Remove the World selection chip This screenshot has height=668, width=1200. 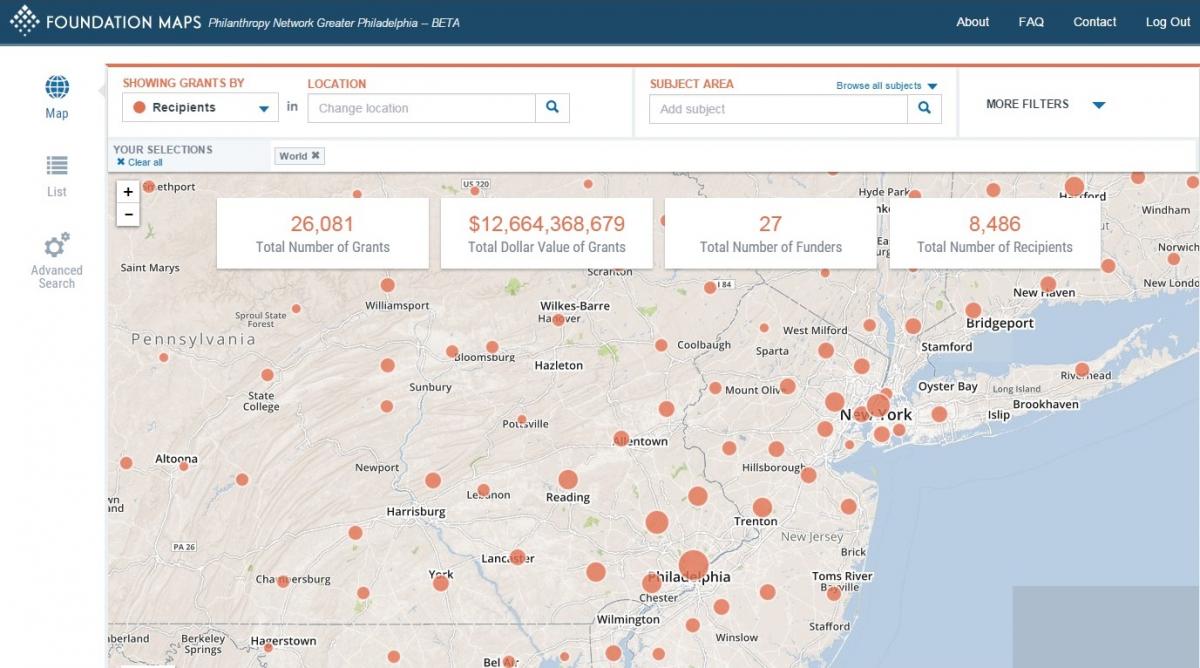click(x=315, y=155)
